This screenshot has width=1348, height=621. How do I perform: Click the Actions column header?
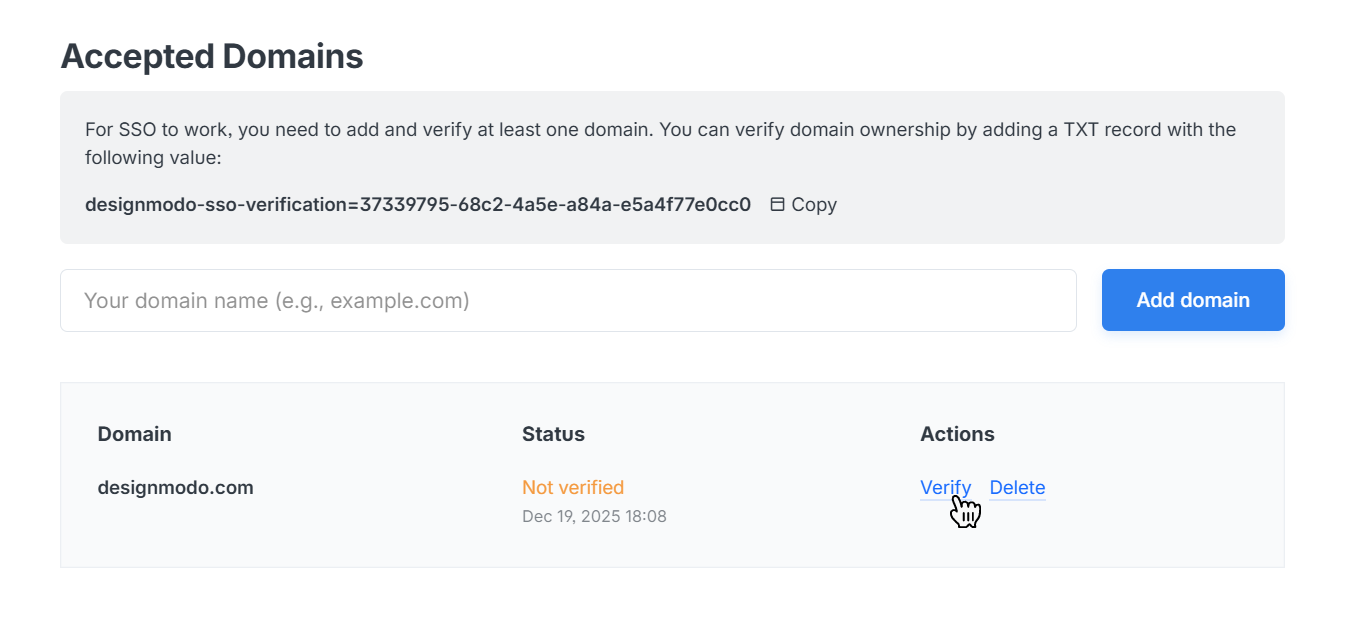click(957, 434)
